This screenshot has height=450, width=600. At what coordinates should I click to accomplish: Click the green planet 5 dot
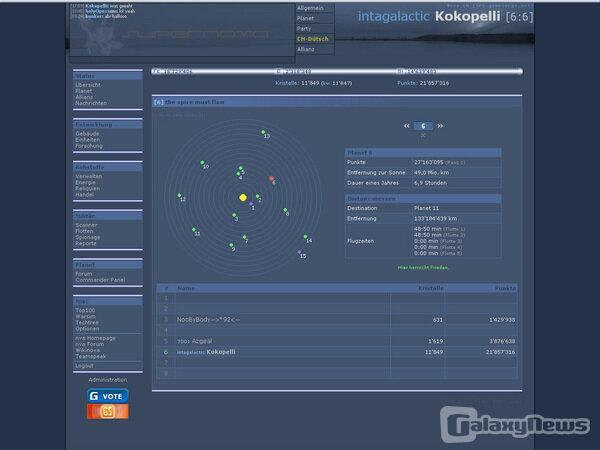[241, 168]
